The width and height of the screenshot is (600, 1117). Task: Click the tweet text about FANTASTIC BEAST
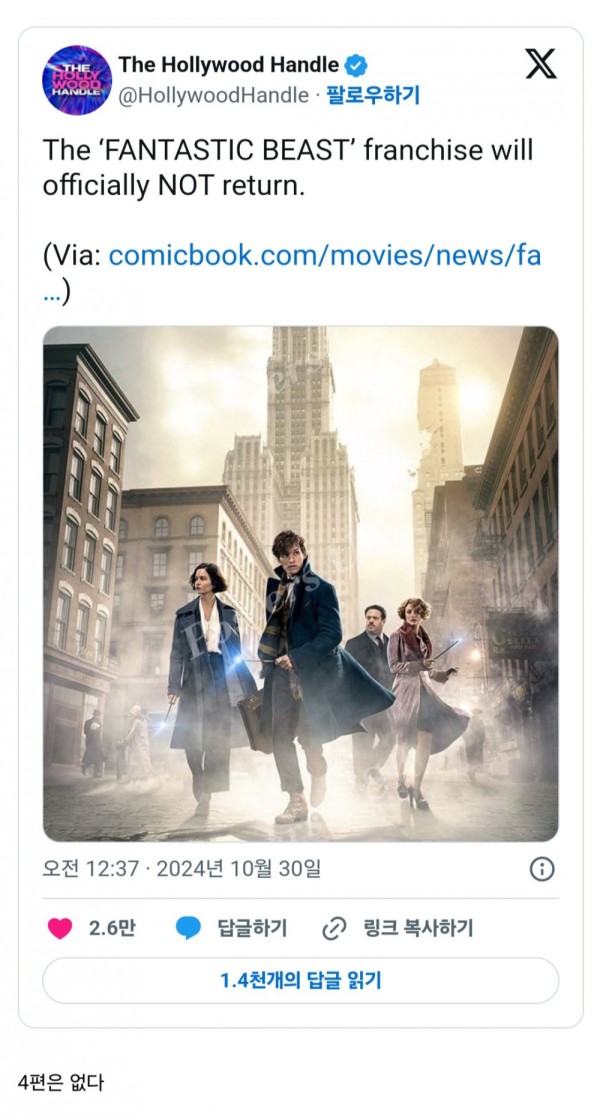pos(287,168)
